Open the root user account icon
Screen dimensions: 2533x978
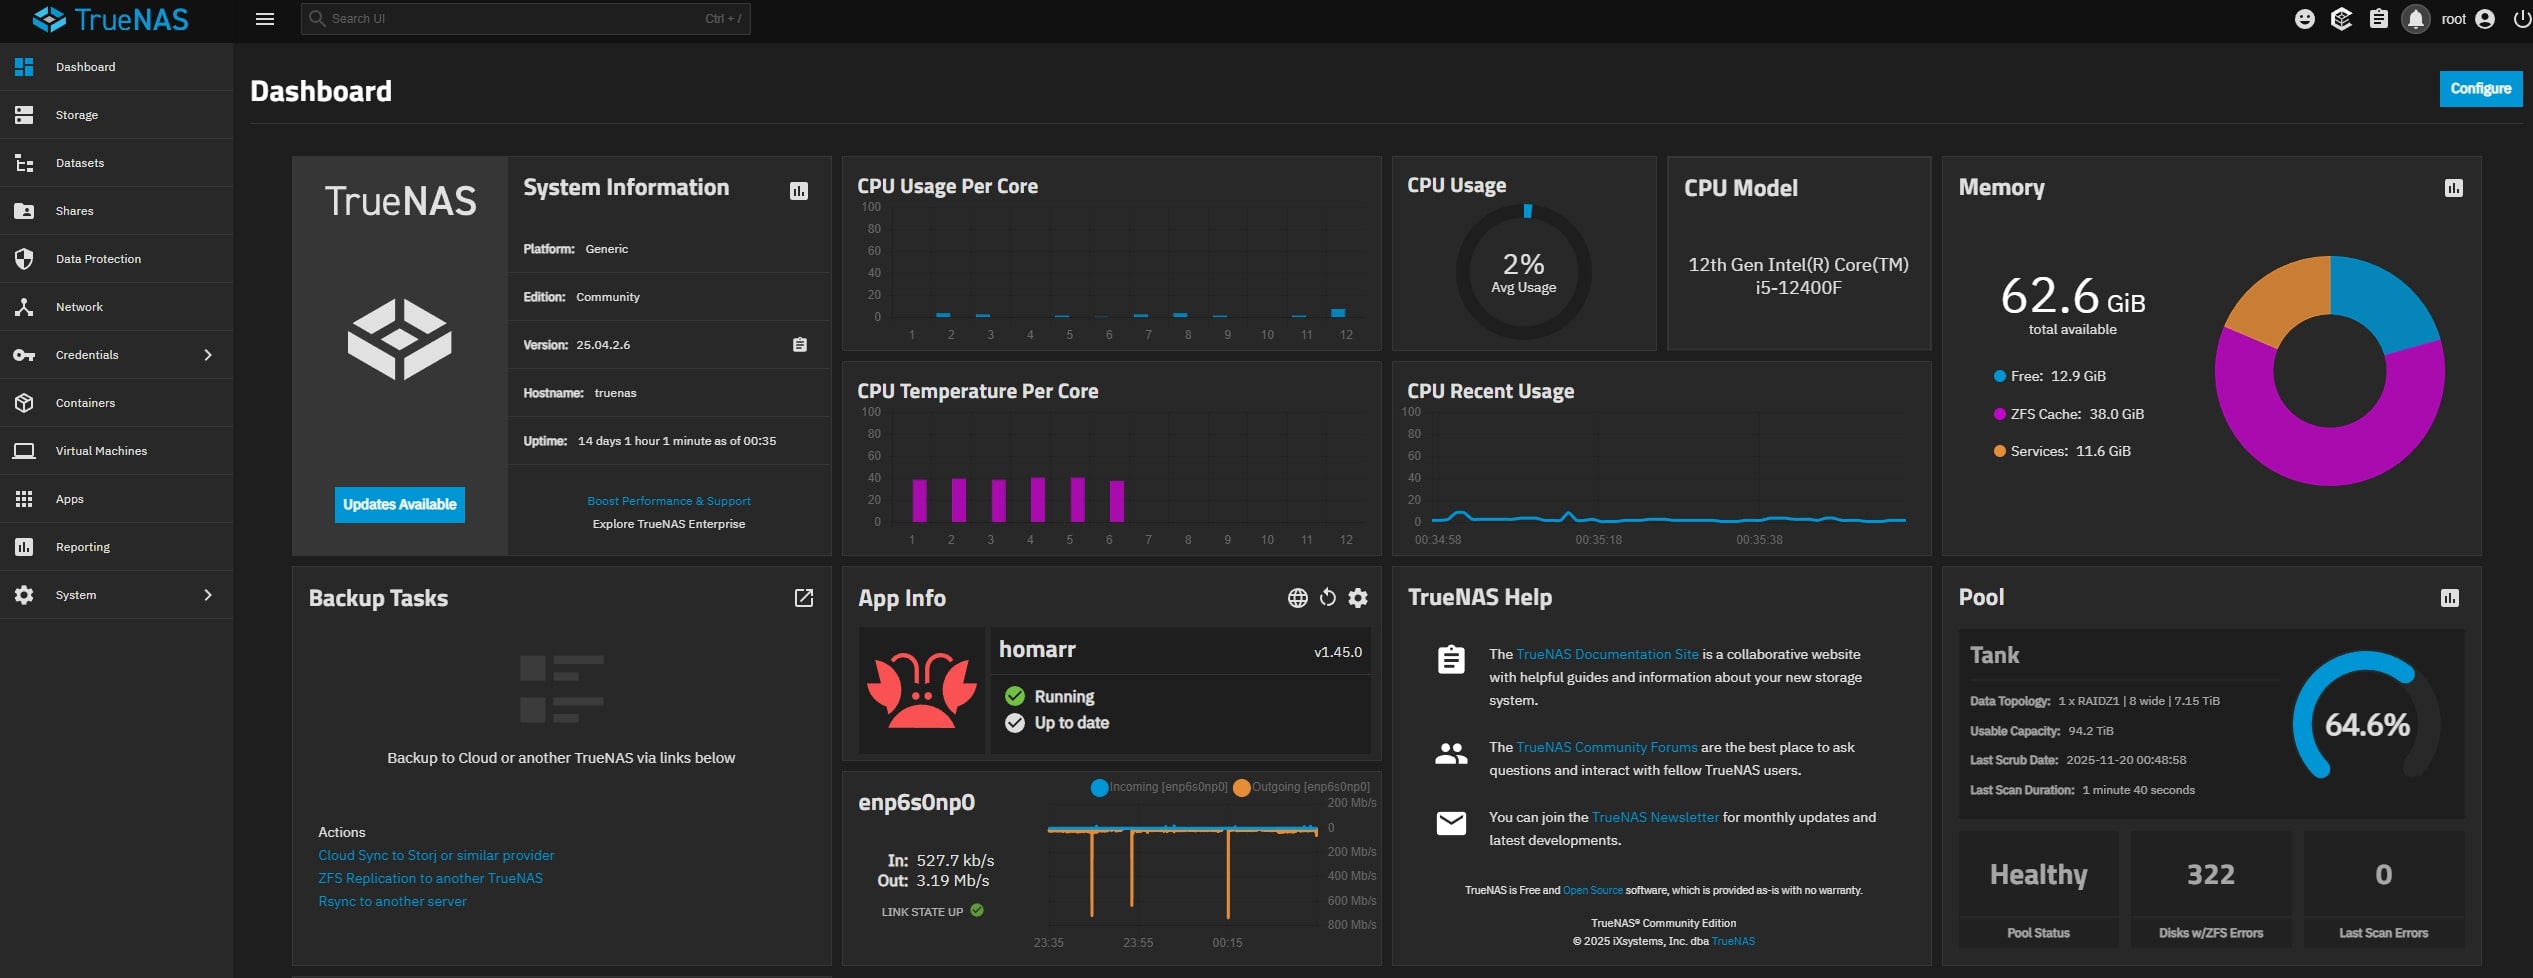(x=2486, y=18)
